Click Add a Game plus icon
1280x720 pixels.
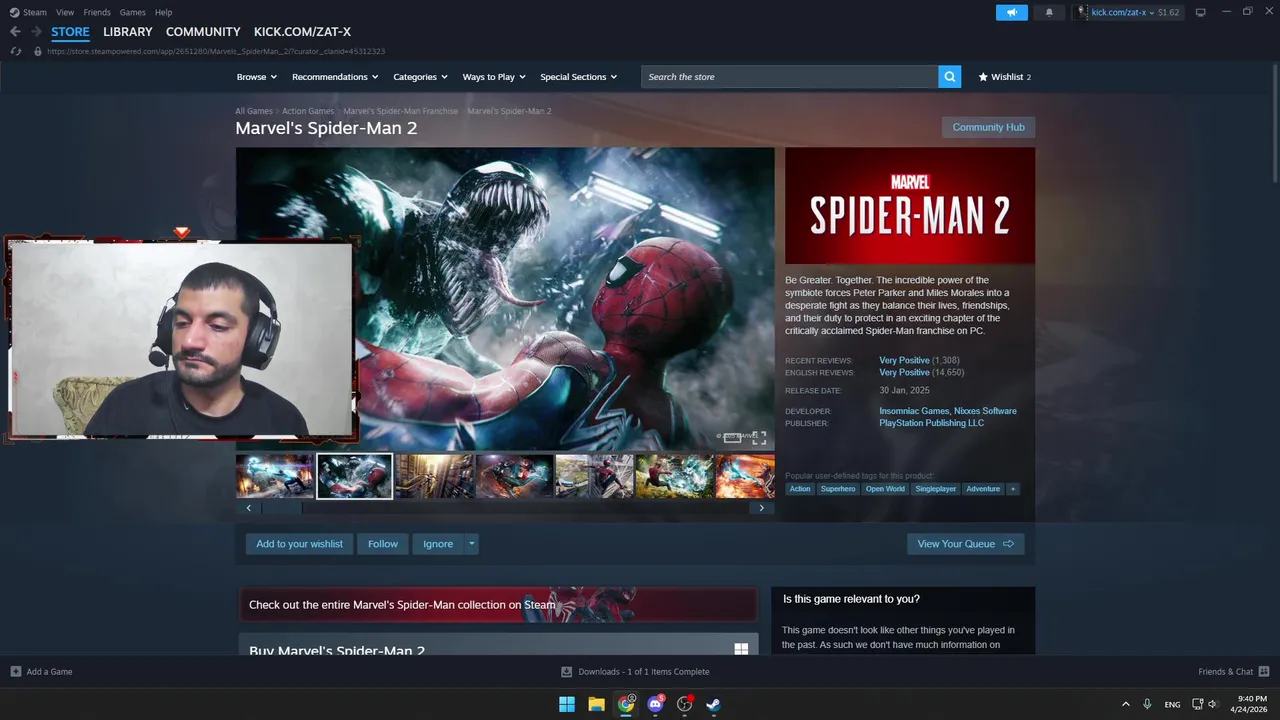(15, 672)
